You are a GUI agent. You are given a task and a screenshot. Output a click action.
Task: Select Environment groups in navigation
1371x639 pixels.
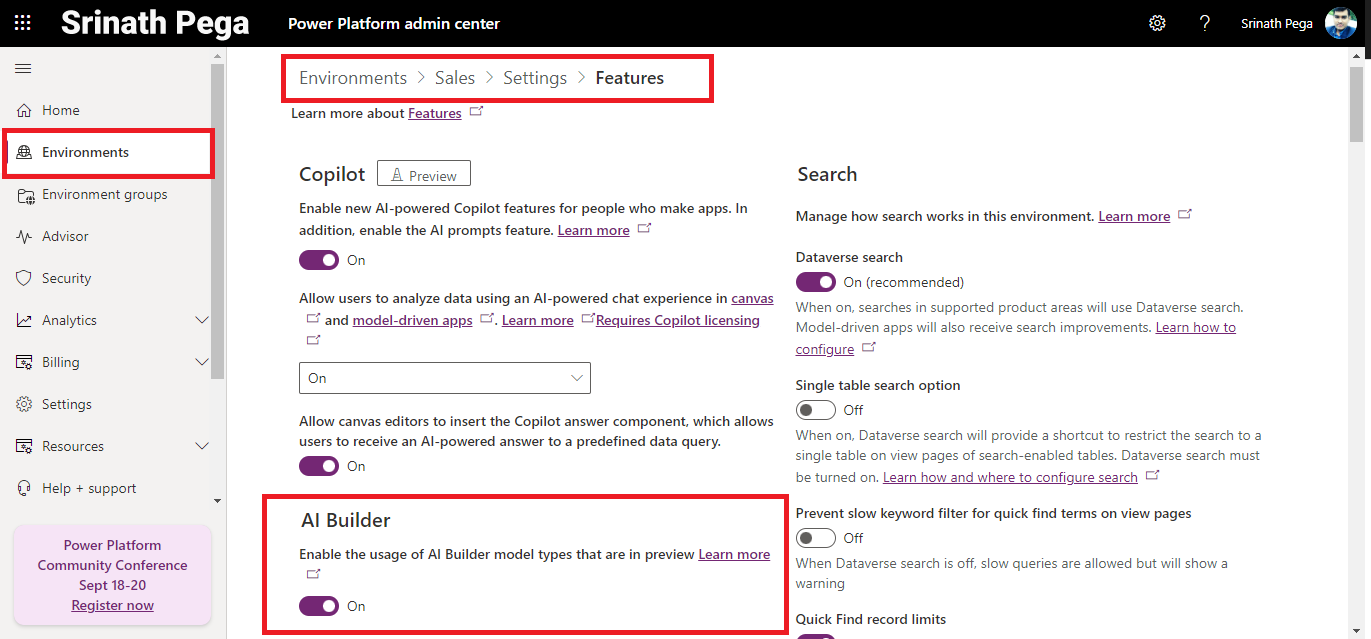coord(104,194)
